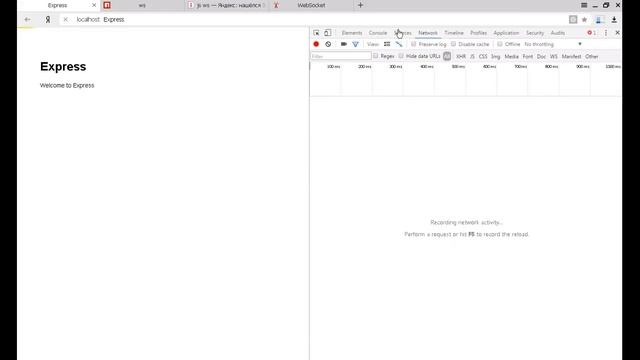The height and width of the screenshot is (360, 640).
Task: Click the 100 ms timeline marker
Action: point(333,67)
